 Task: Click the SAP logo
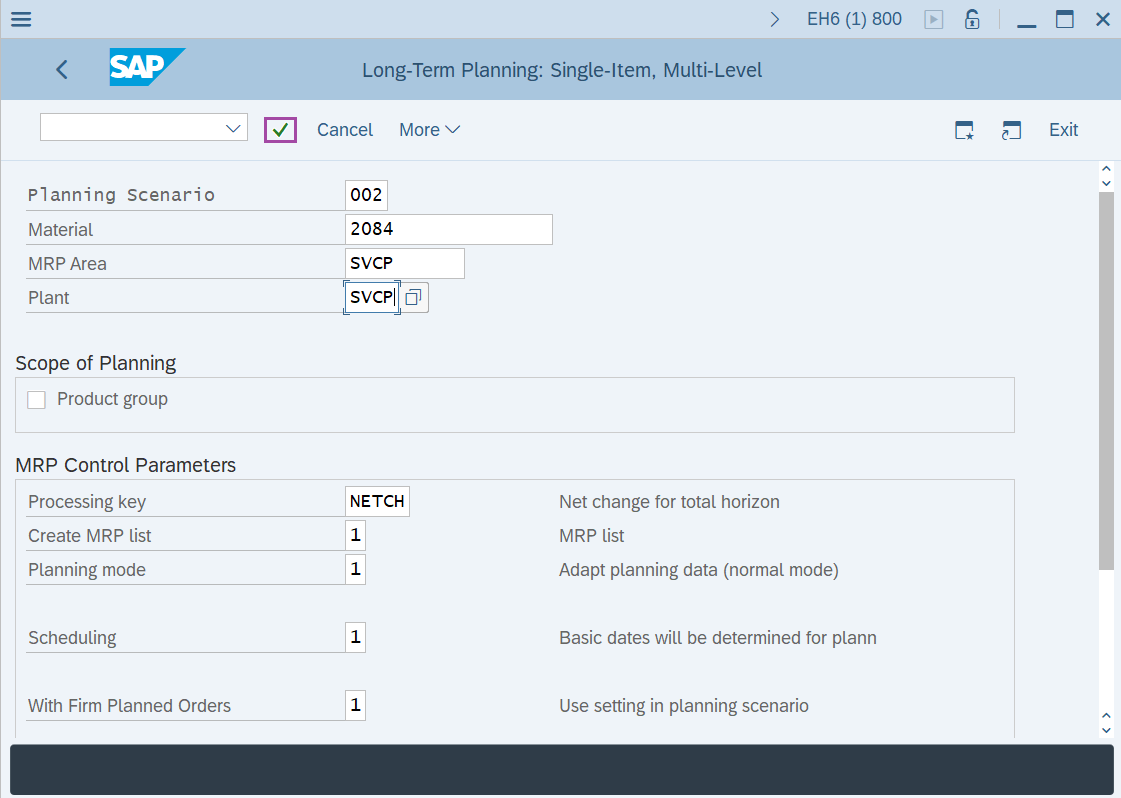click(x=146, y=69)
